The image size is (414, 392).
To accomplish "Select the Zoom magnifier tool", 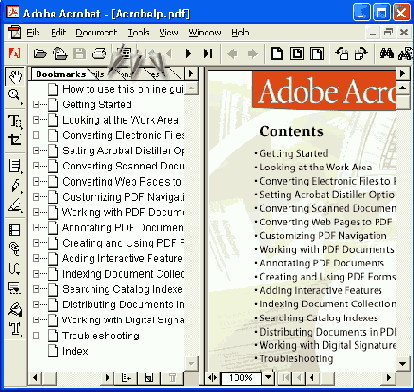I will coord(15,96).
